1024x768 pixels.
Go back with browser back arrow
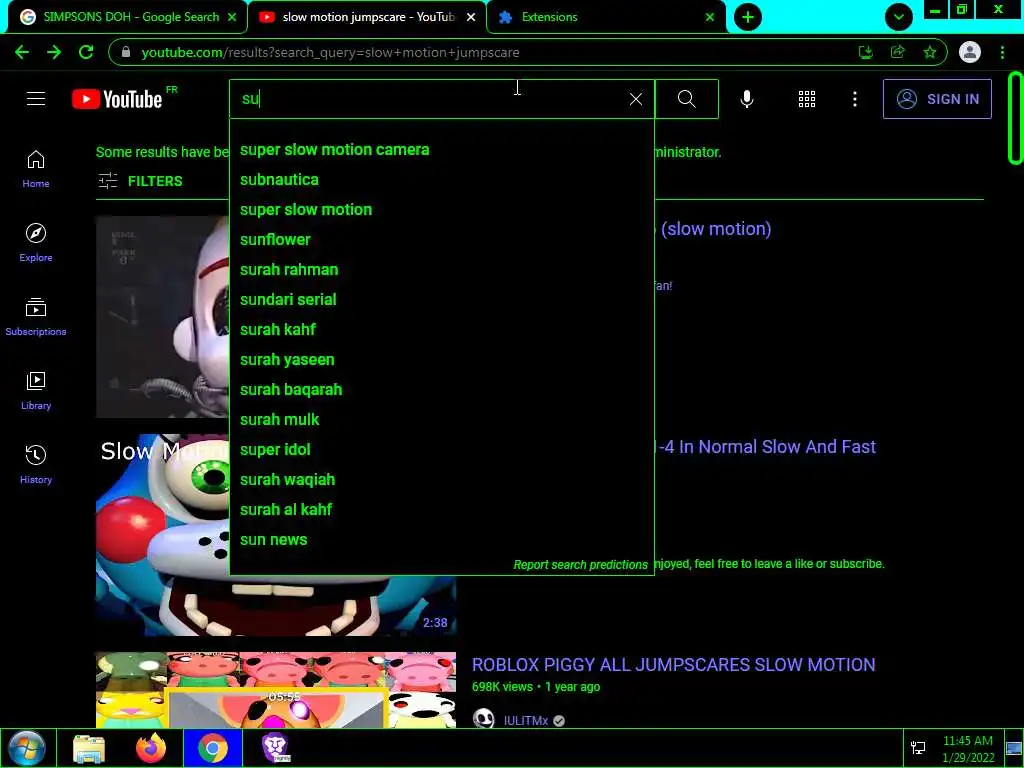coord(22,52)
